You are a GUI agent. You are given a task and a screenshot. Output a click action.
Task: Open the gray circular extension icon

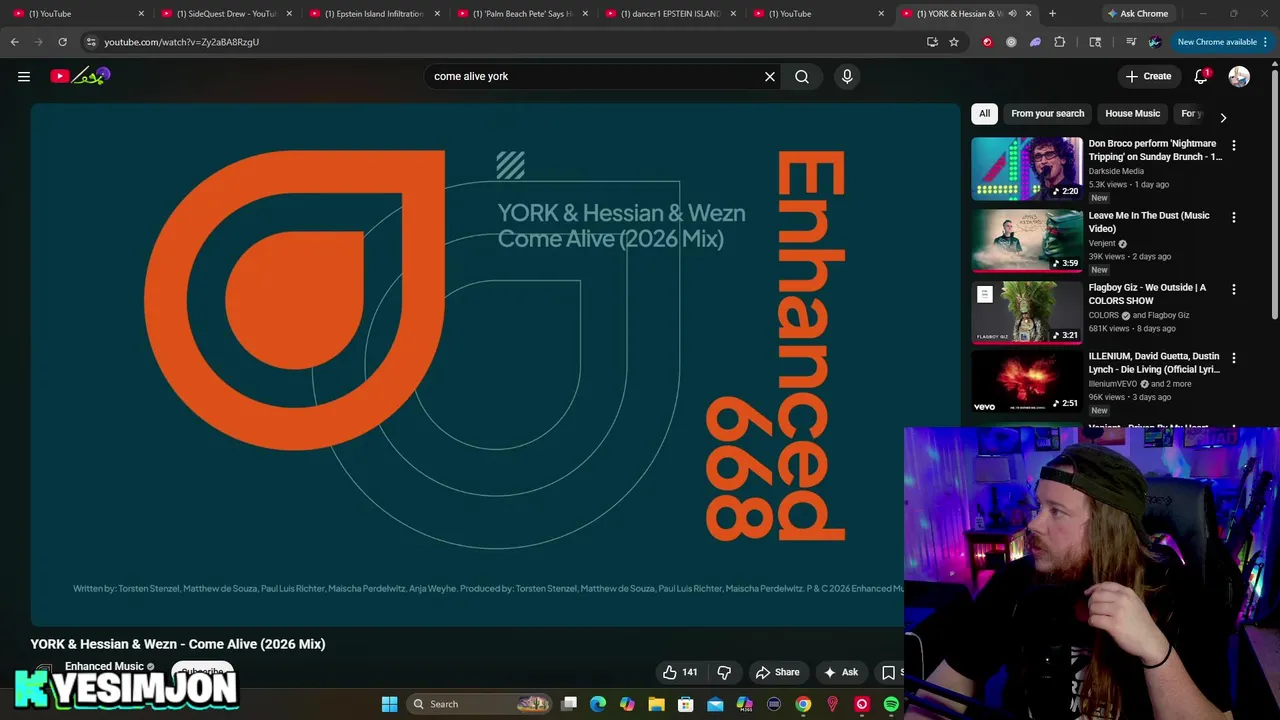point(1011,42)
